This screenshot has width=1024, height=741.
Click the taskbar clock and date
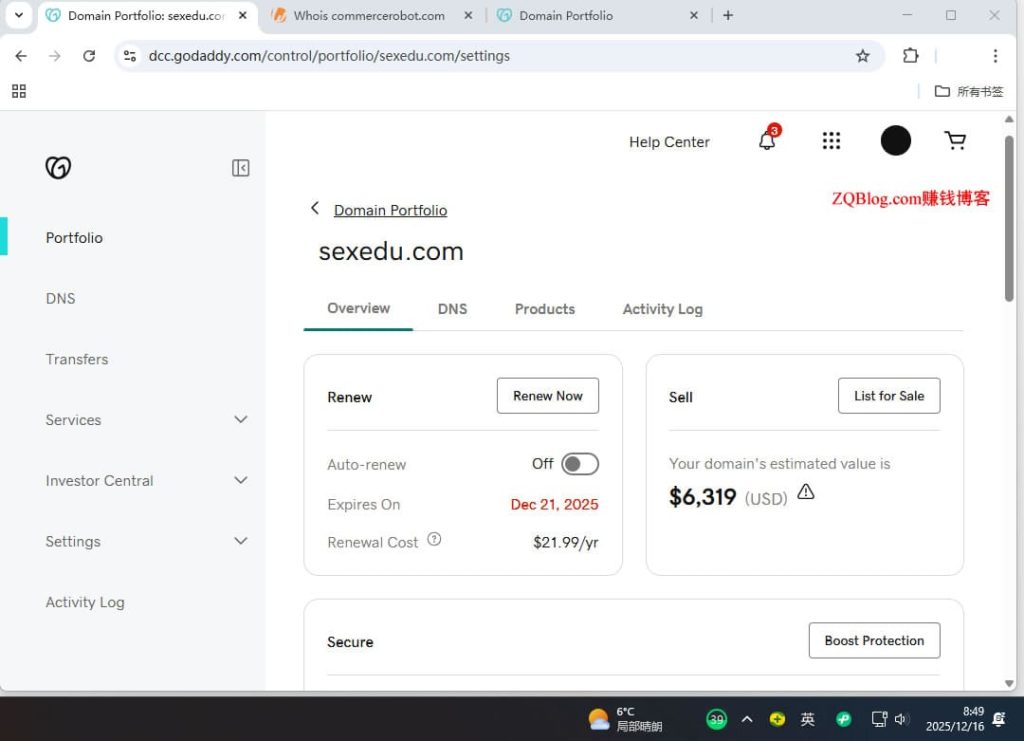[955, 719]
